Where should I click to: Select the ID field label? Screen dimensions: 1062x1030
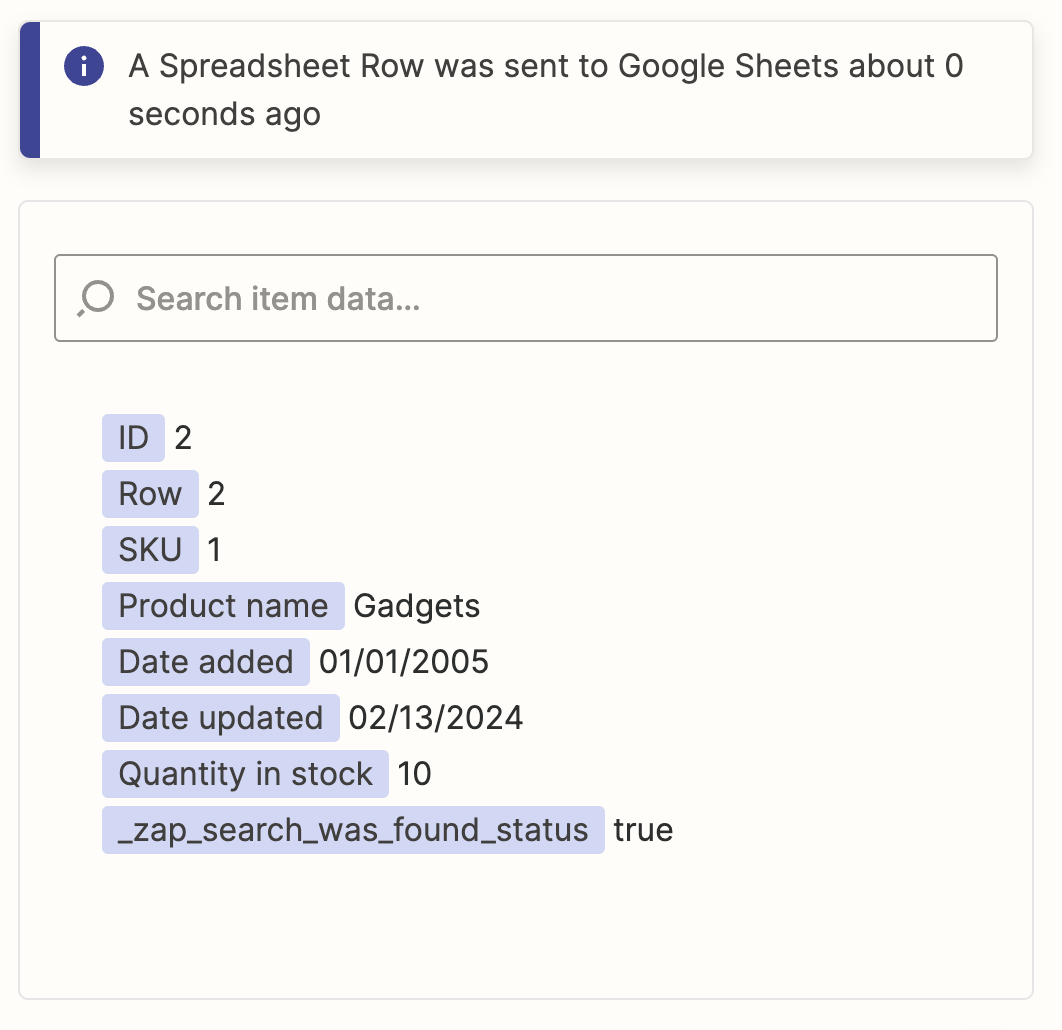click(x=133, y=438)
